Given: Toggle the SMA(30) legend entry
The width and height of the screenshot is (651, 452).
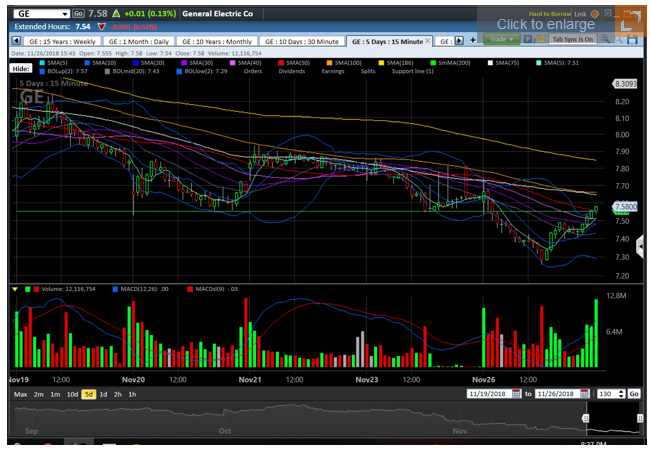Looking at the screenshot, I should tap(197, 63).
